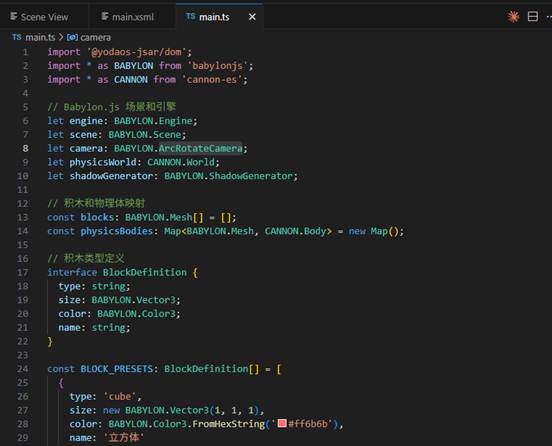Click the camera symbol breadcrumb
552x446 pixels.
[95, 37]
